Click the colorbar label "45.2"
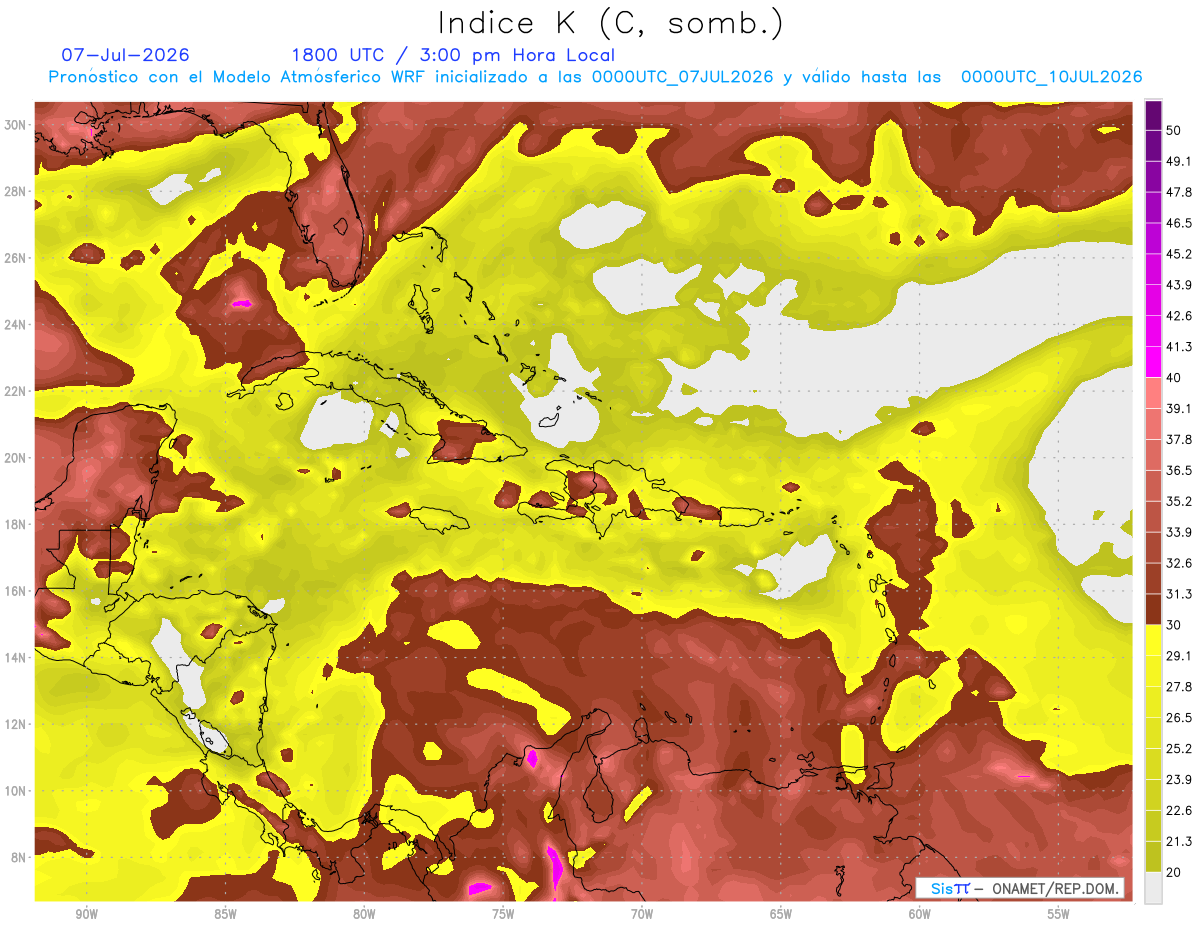The height and width of the screenshot is (927, 1200). (x=1179, y=254)
